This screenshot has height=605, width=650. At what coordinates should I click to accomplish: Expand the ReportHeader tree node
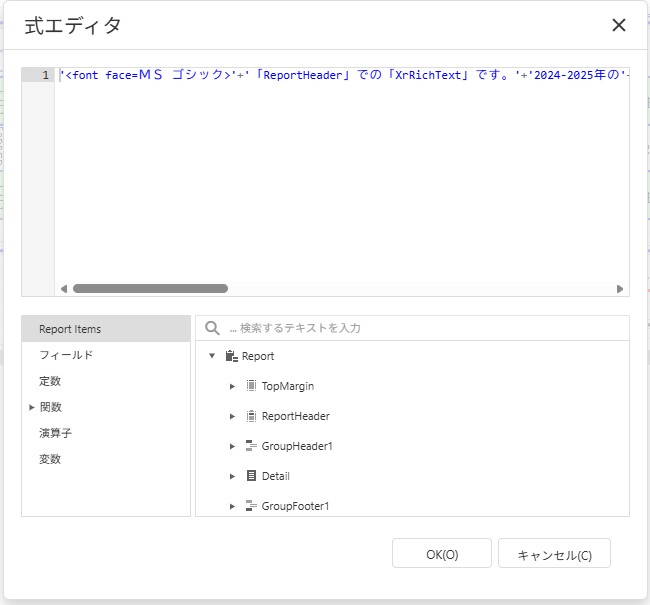232,416
